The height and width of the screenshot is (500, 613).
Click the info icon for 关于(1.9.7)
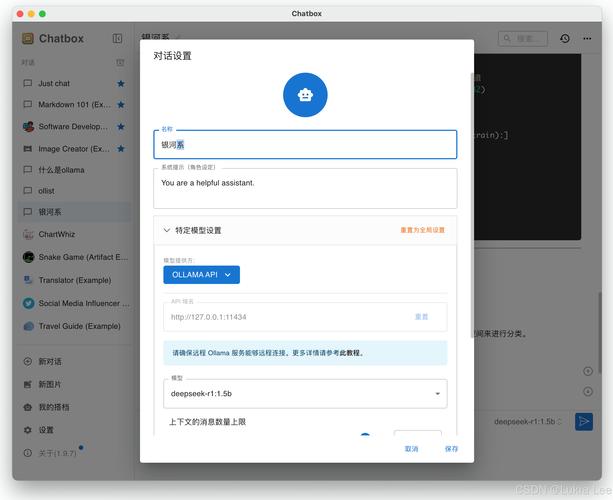coord(28,453)
